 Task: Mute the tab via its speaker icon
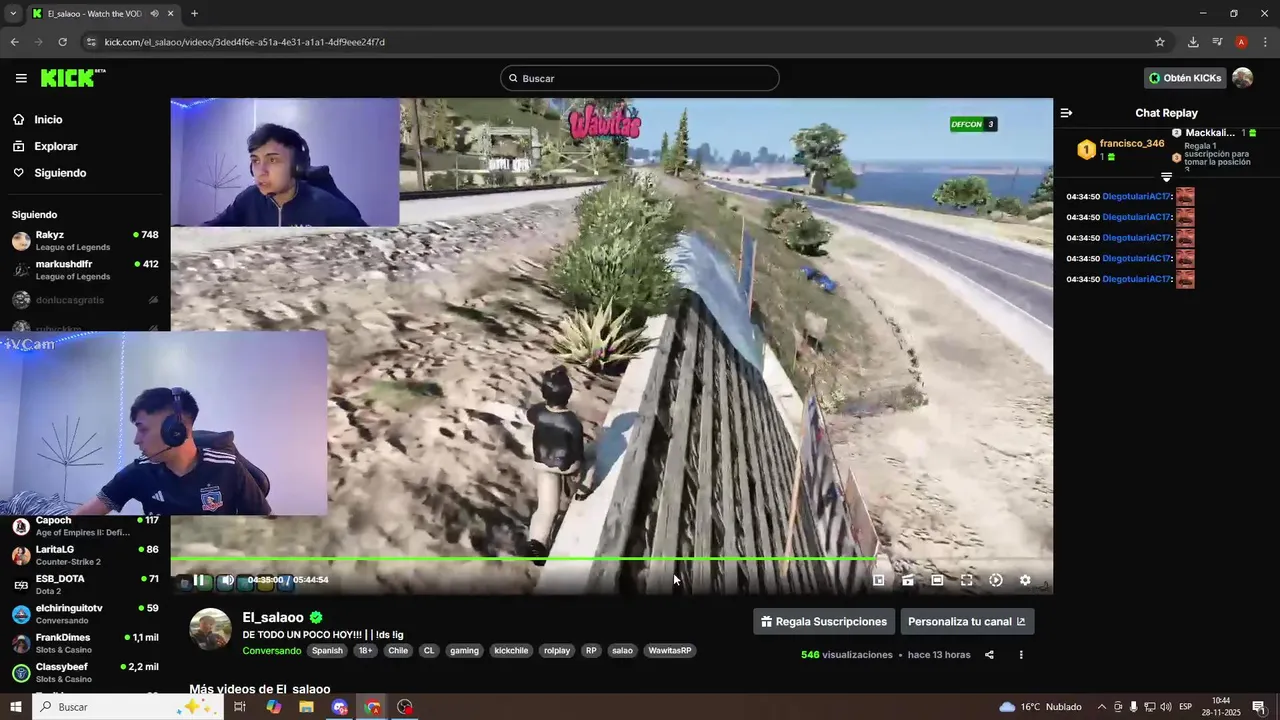(154, 14)
